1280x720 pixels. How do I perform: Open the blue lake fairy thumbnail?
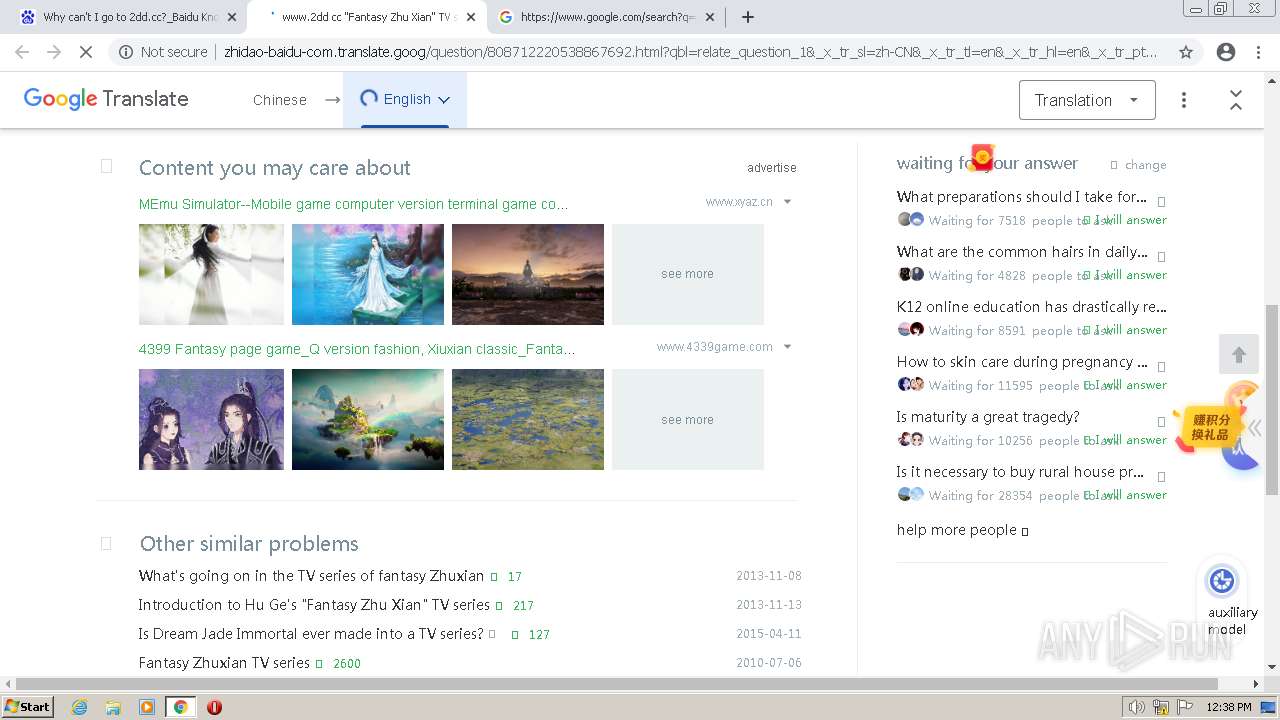pos(368,274)
